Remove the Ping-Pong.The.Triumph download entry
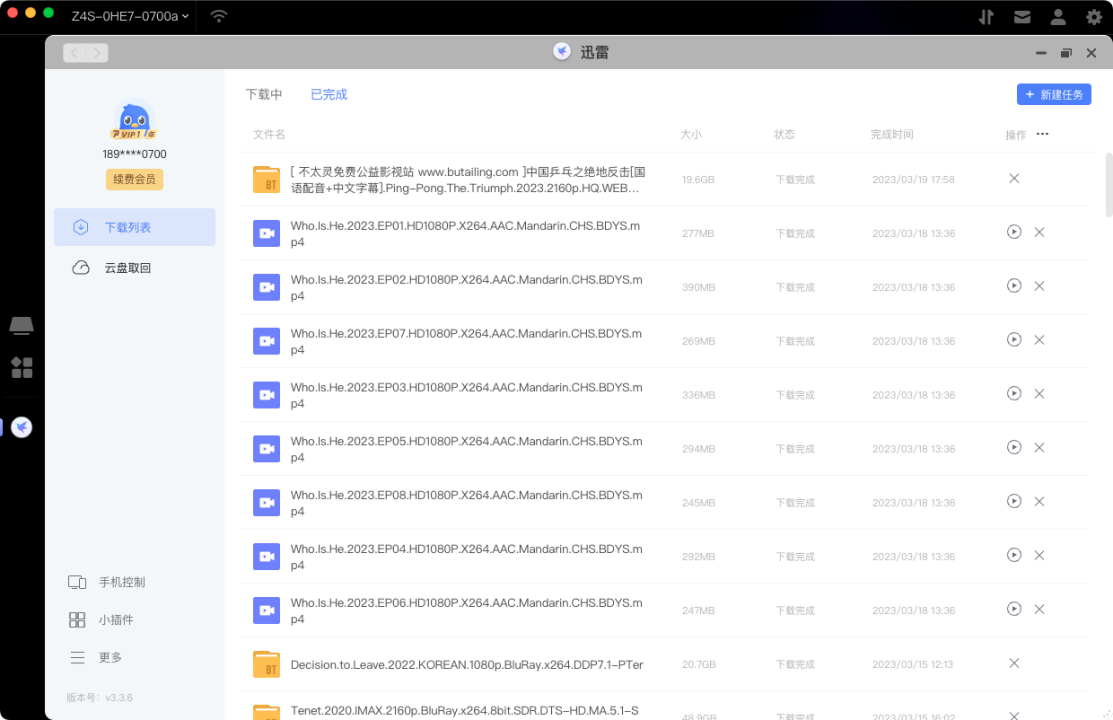Image resolution: width=1113 pixels, height=720 pixels. (1014, 178)
